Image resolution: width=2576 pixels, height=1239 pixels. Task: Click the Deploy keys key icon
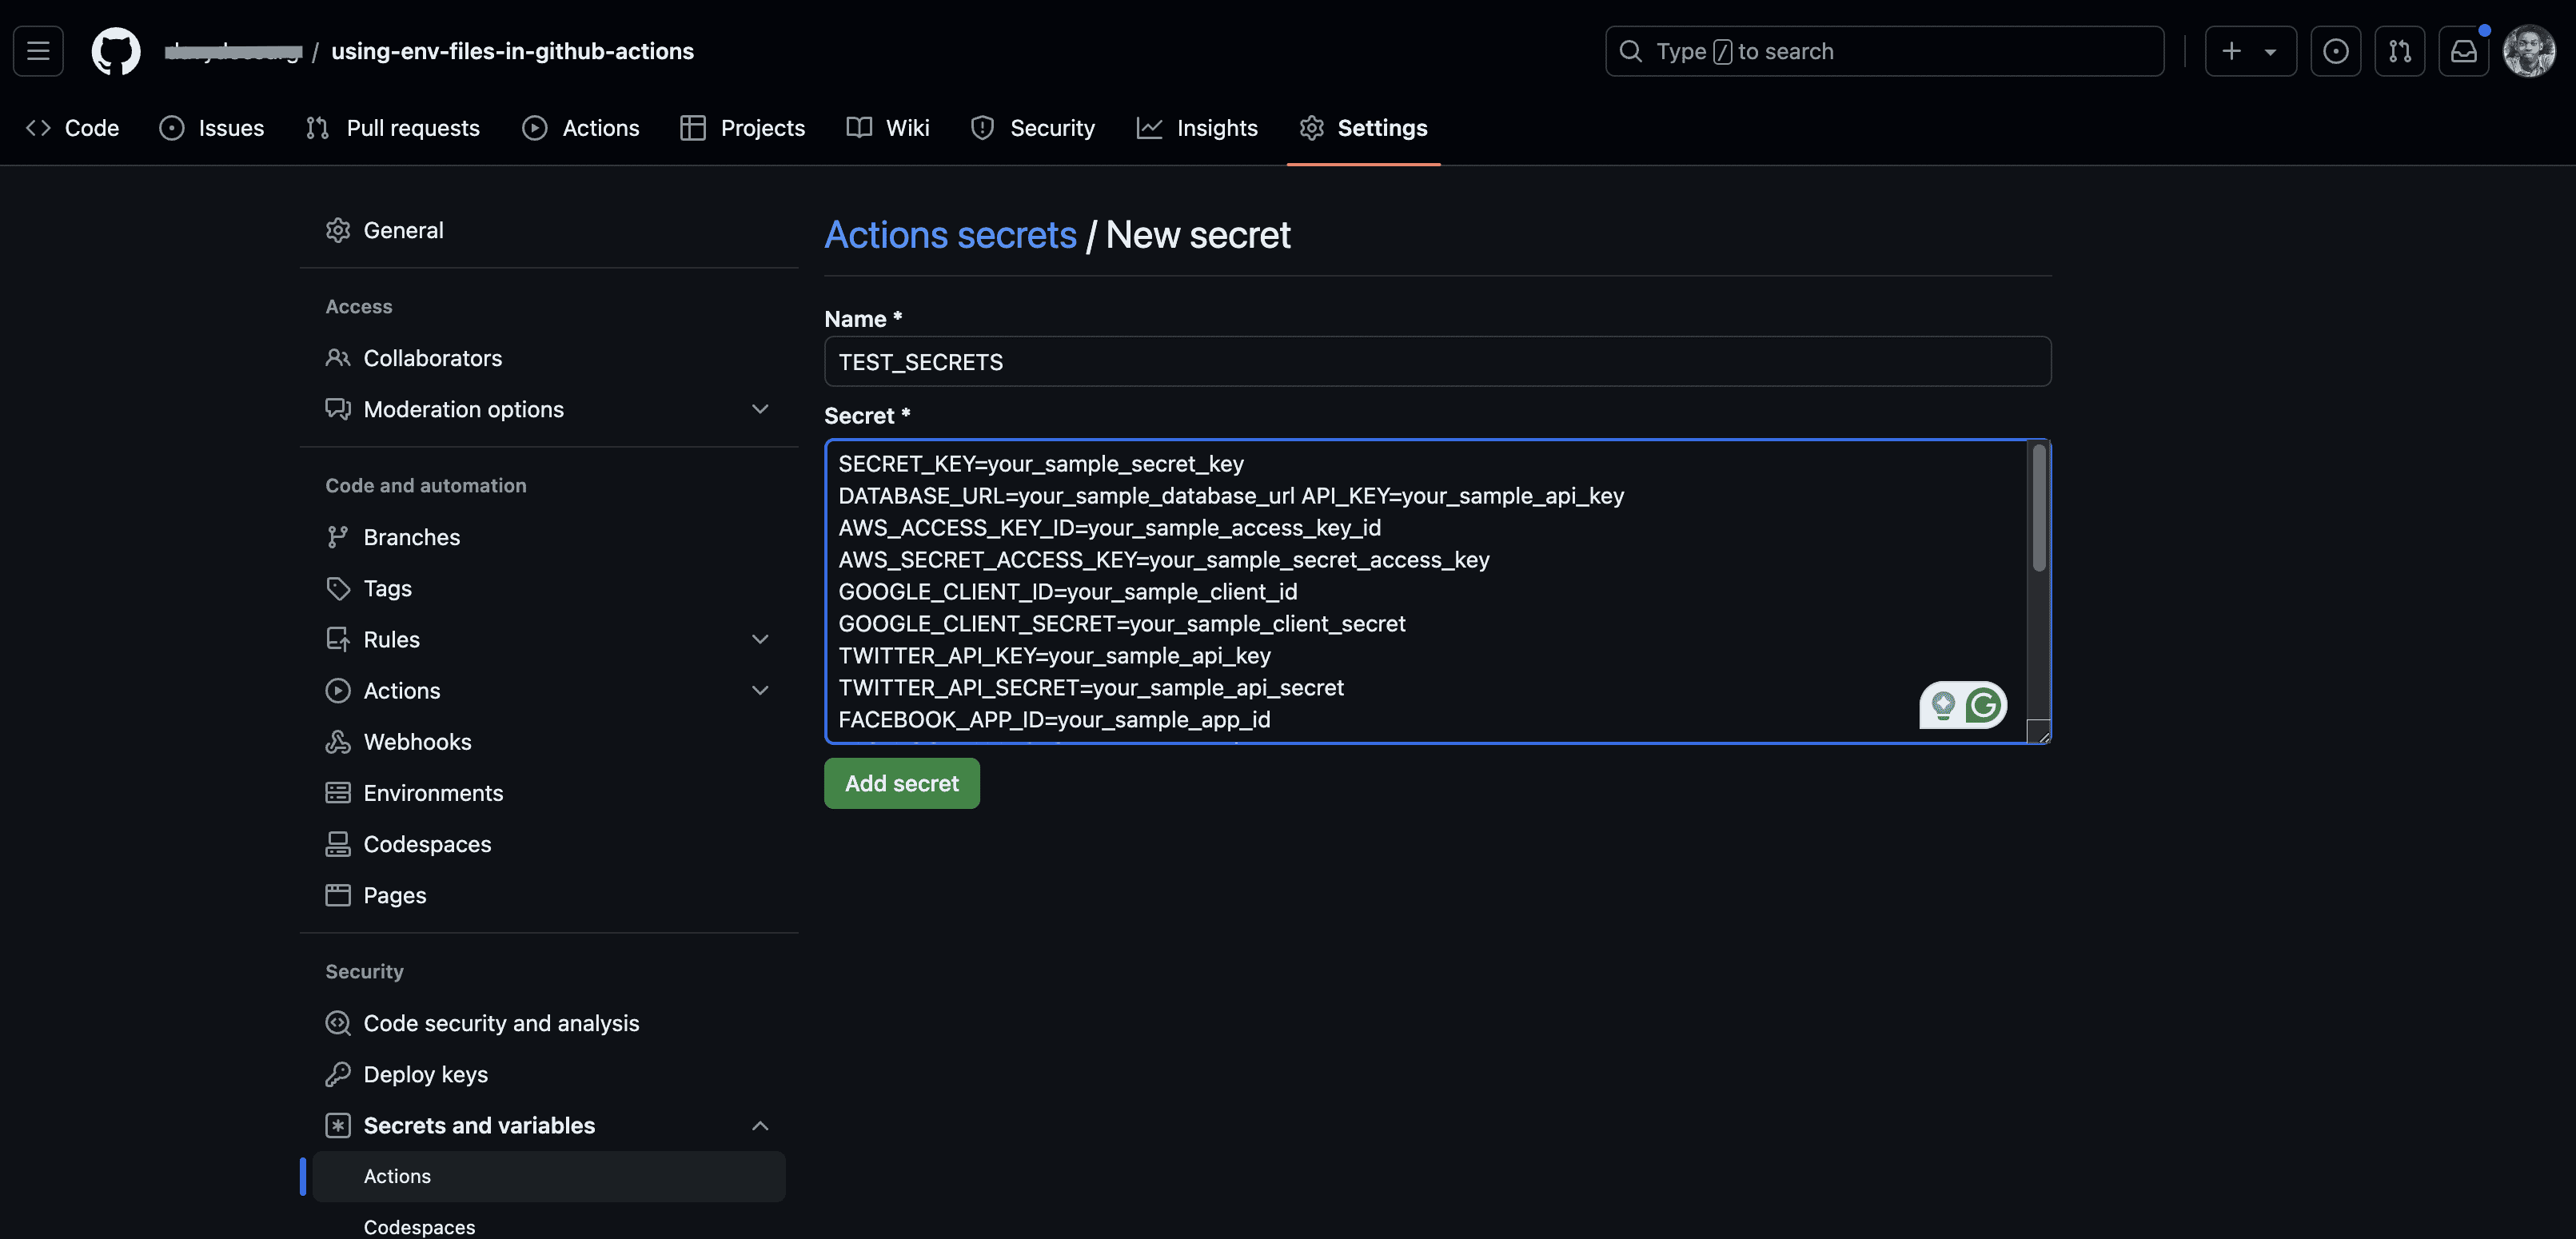click(338, 1074)
